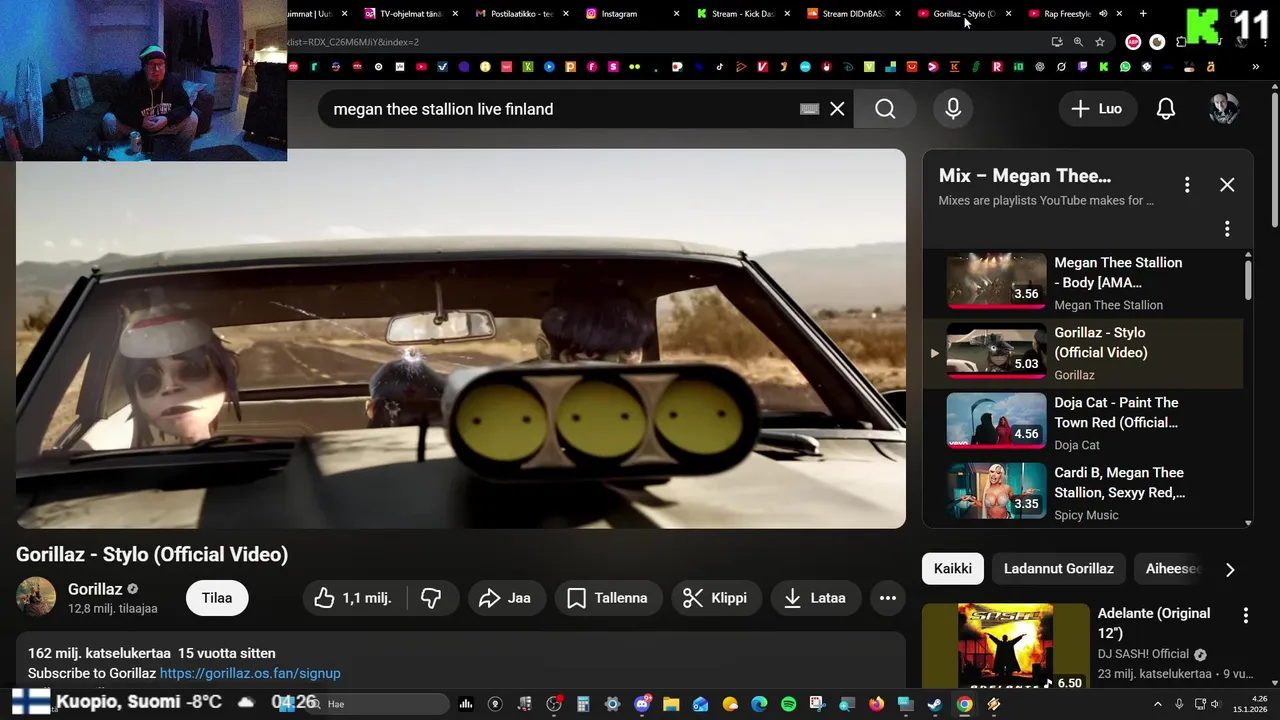Image resolution: width=1280 pixels, height=720 pixels.
Task: Clear the search box text
Action: point(837,109)
